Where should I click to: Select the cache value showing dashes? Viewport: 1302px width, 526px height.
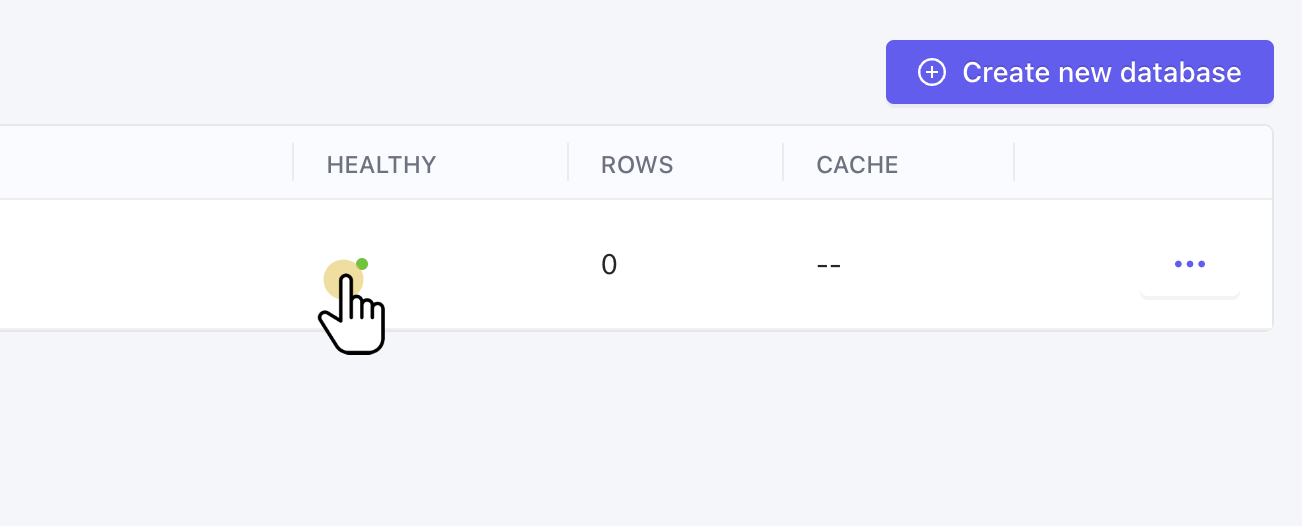(x=828, y=266)
